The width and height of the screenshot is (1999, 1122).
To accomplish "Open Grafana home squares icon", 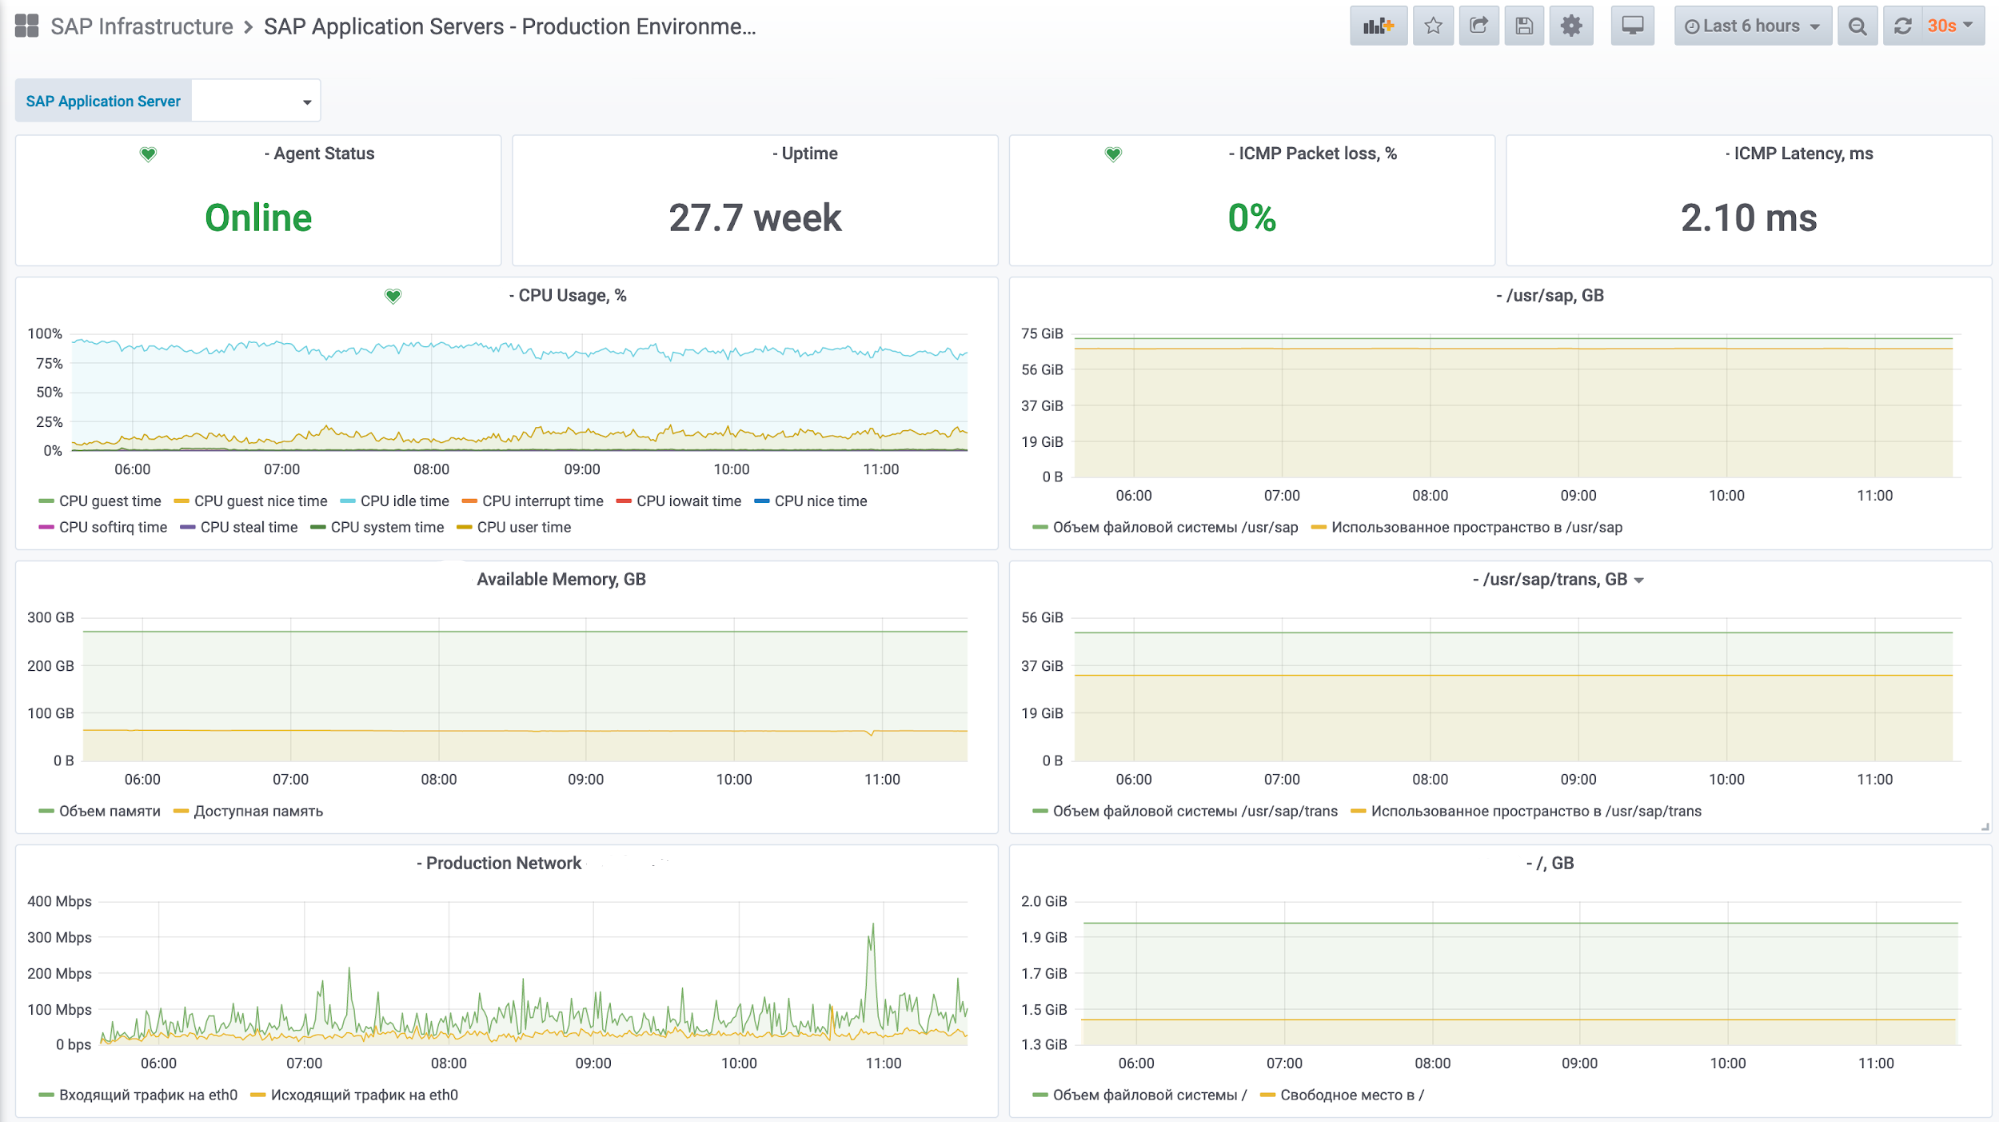I will tap(27, 26).
